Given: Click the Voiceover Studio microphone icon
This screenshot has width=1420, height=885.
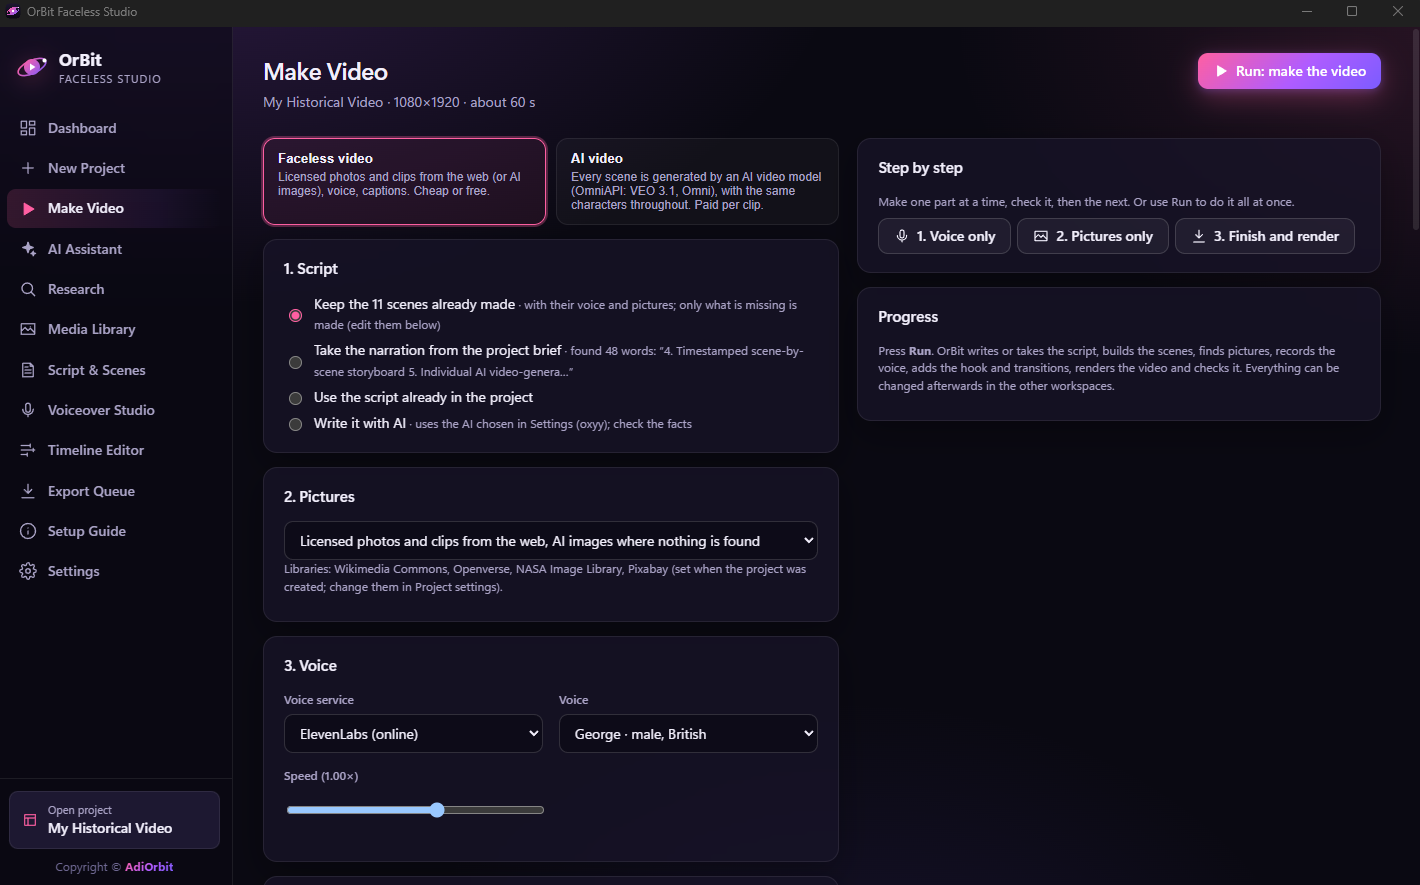Looking at the screenshot, I should coord(28,410).
